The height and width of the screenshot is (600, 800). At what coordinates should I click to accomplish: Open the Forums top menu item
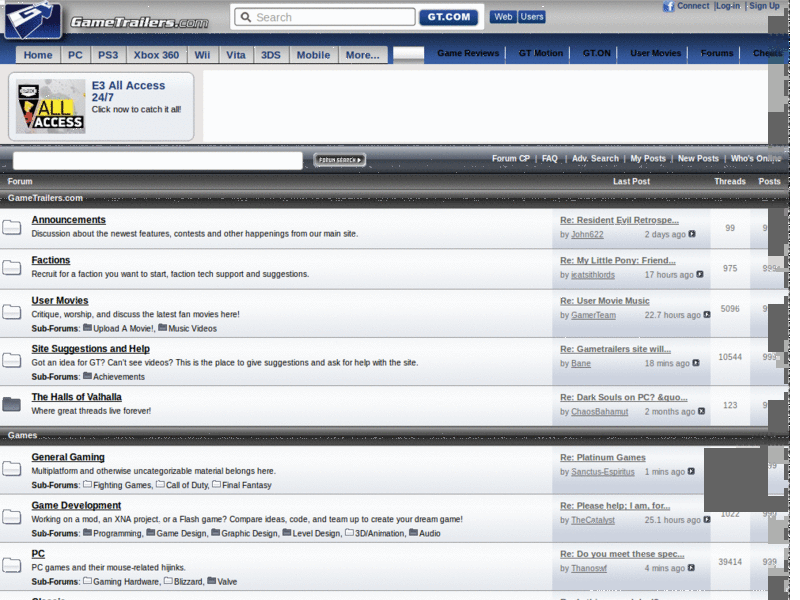[717, 53]
